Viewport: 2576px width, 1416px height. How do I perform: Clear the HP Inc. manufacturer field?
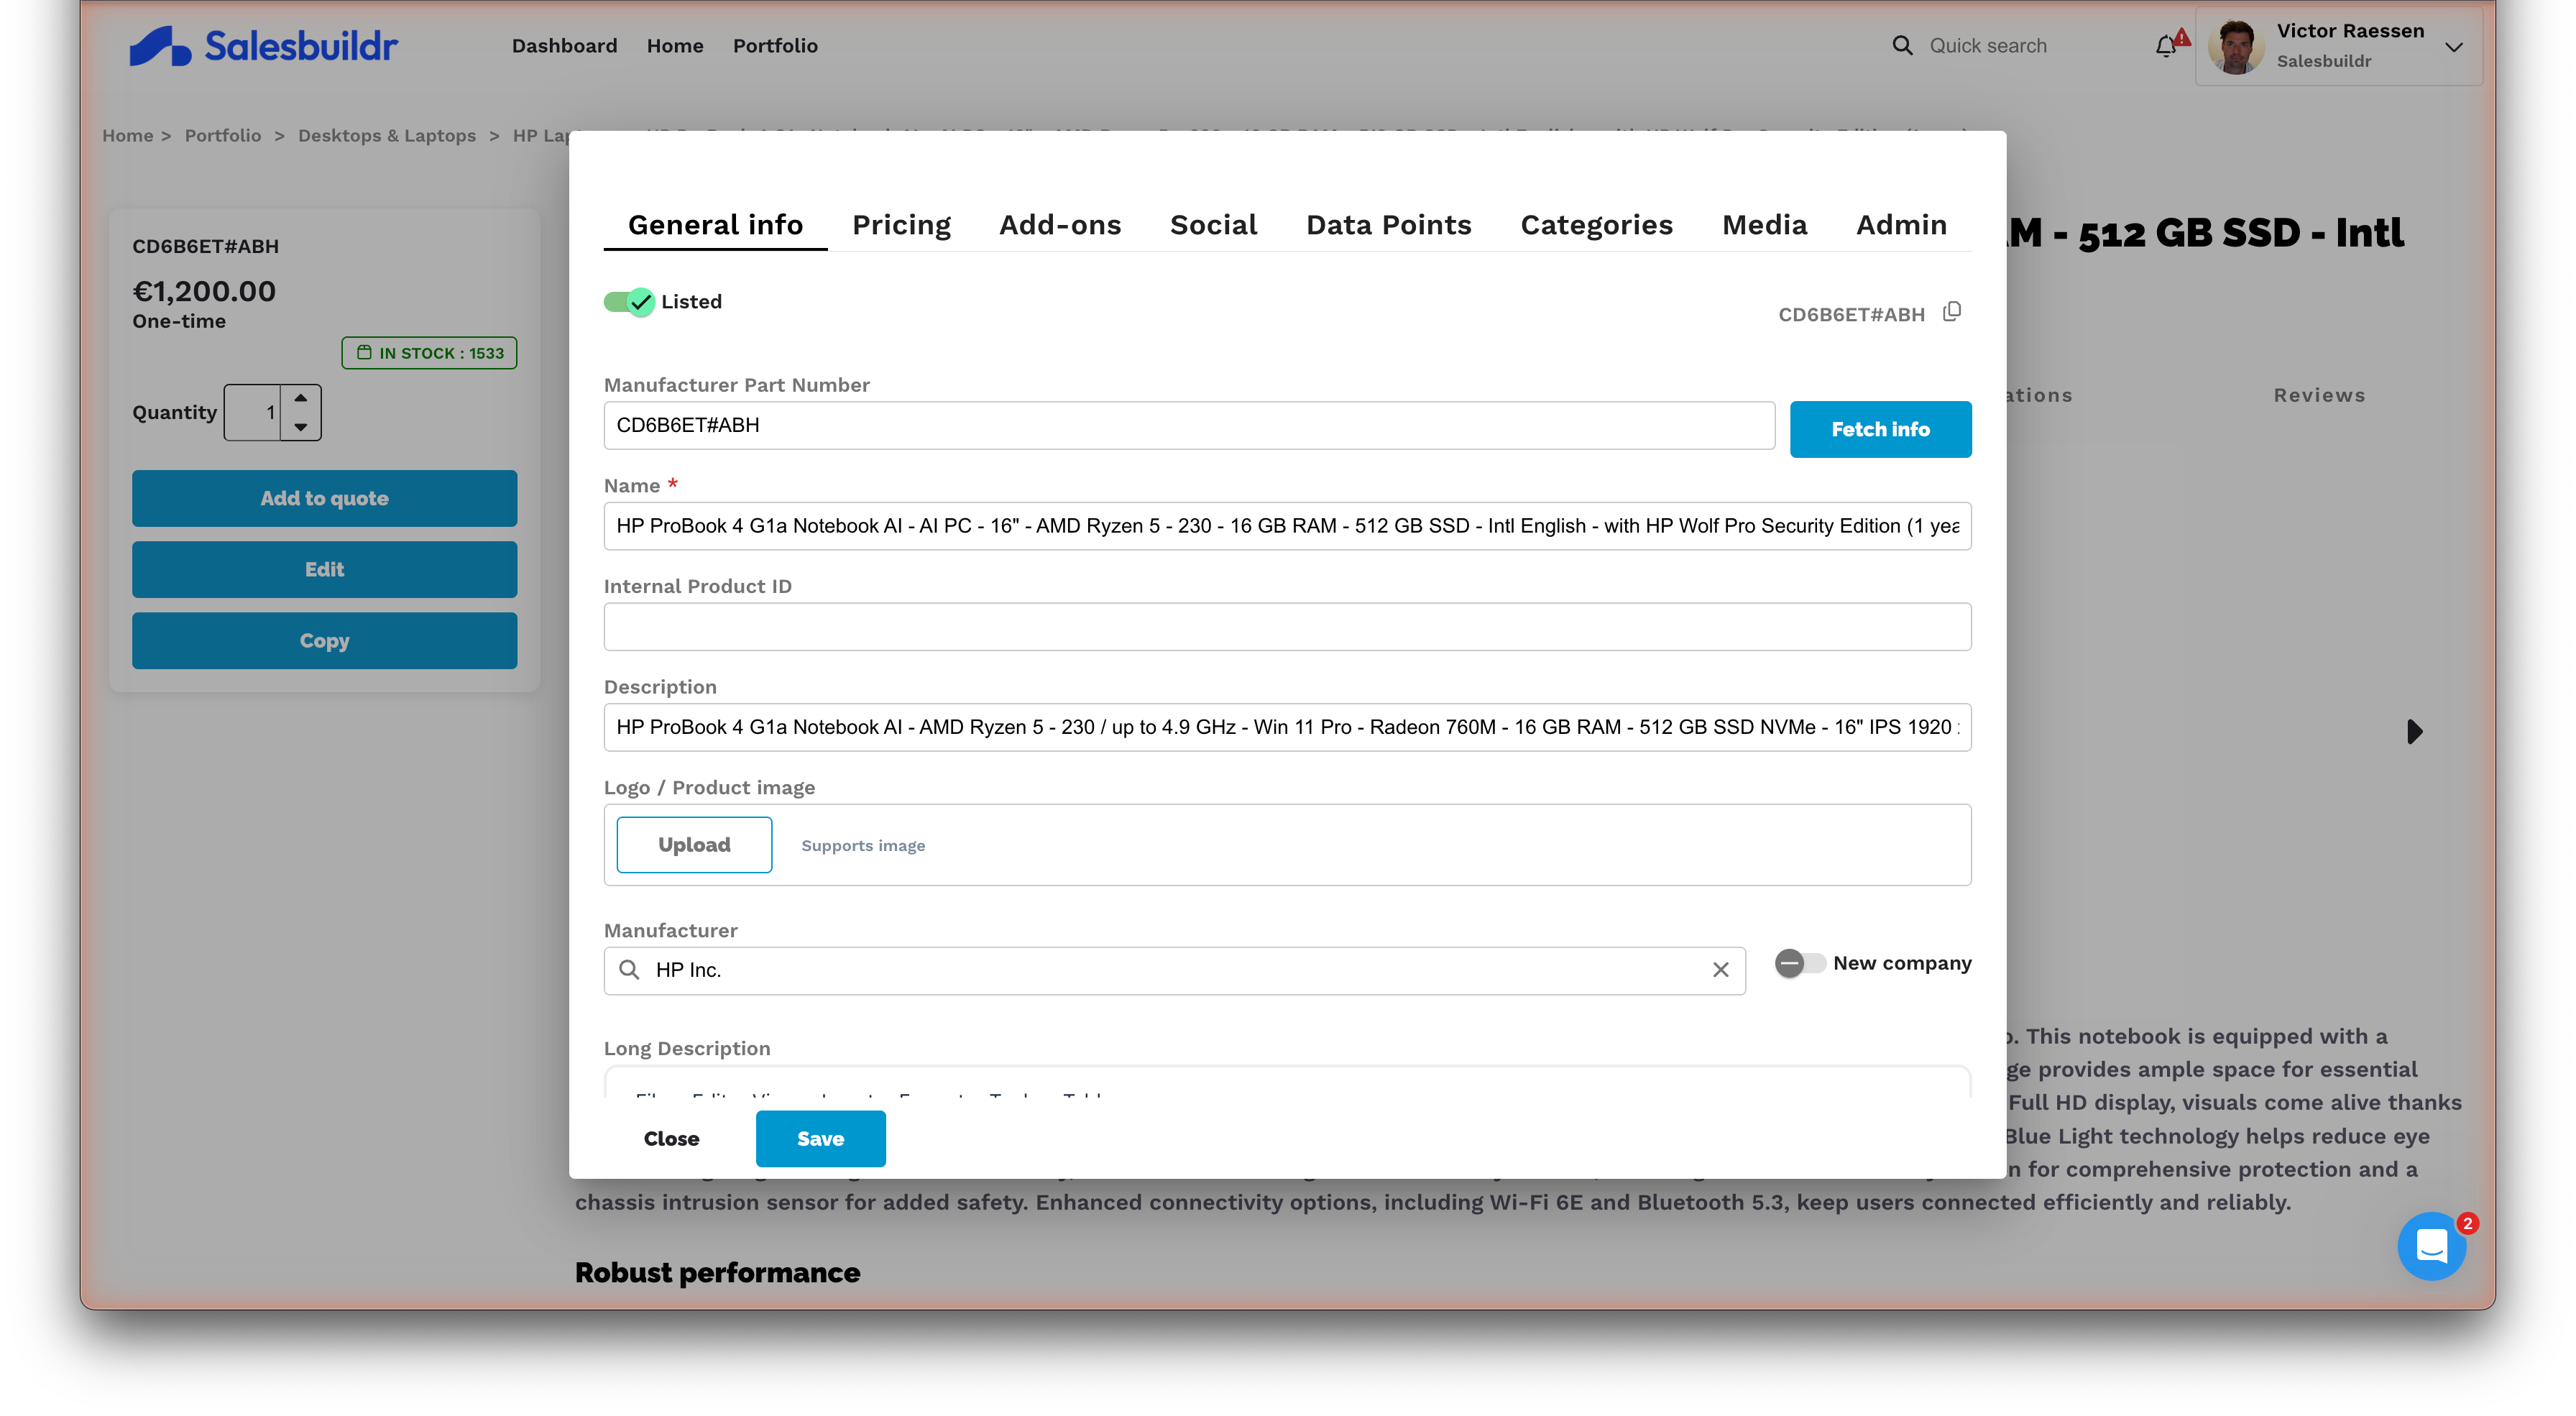tap(1720, 970)
